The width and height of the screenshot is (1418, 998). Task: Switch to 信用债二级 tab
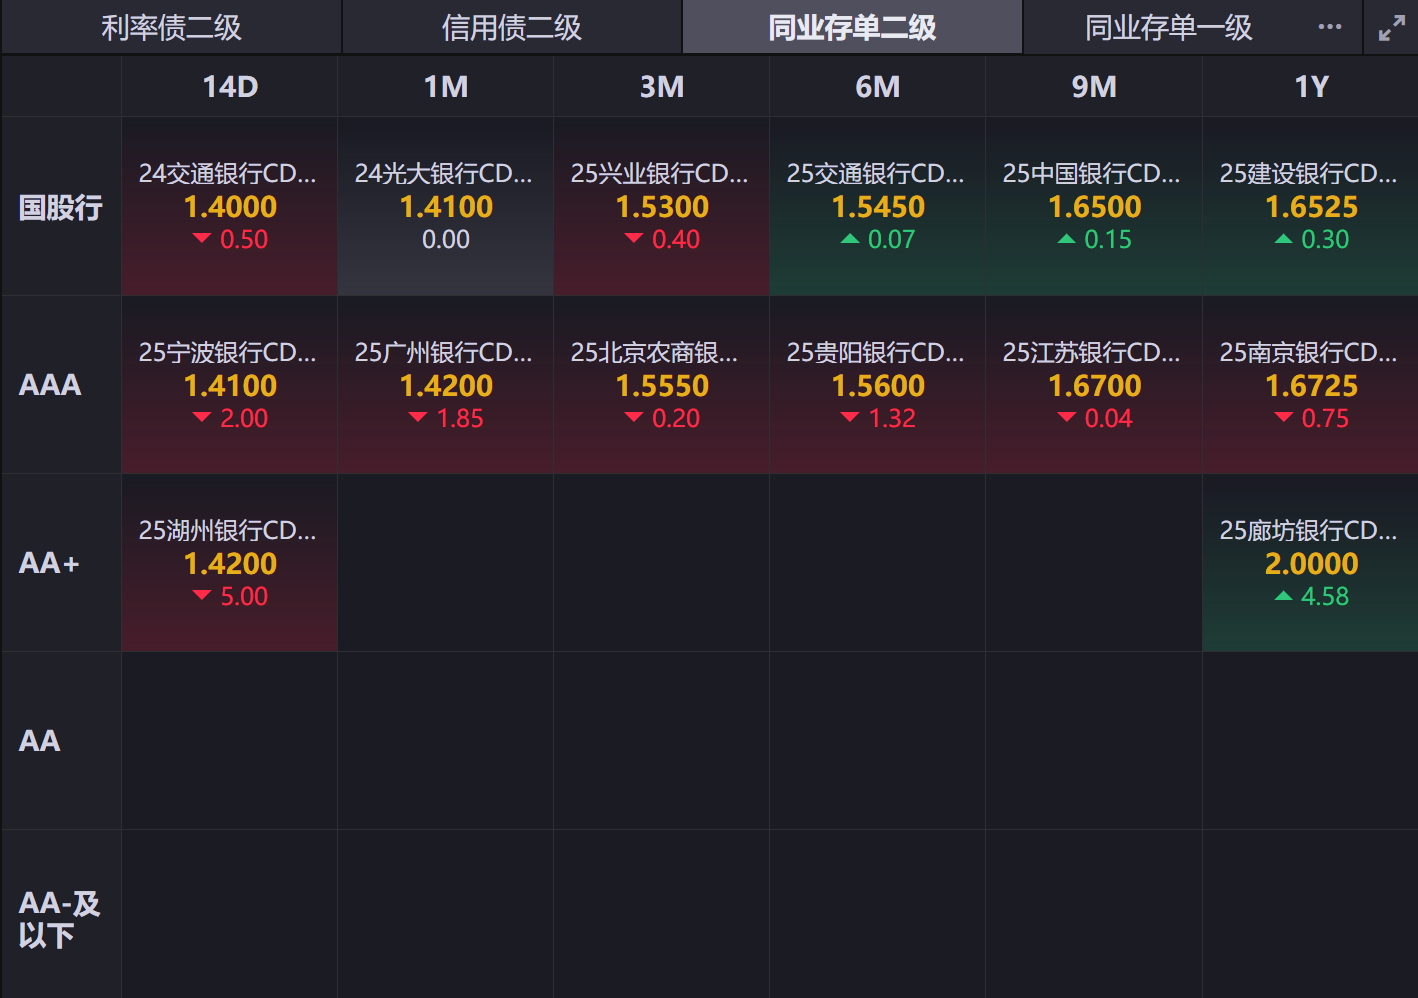(512, 27)
